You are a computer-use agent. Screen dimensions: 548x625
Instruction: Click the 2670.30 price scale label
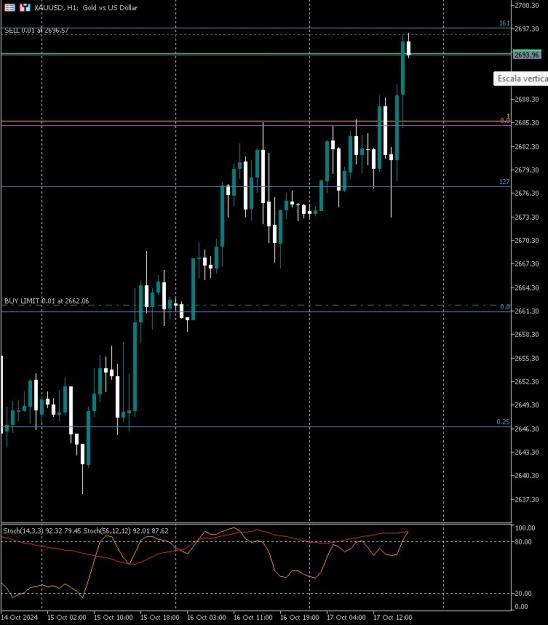click(x=527, y=240)
